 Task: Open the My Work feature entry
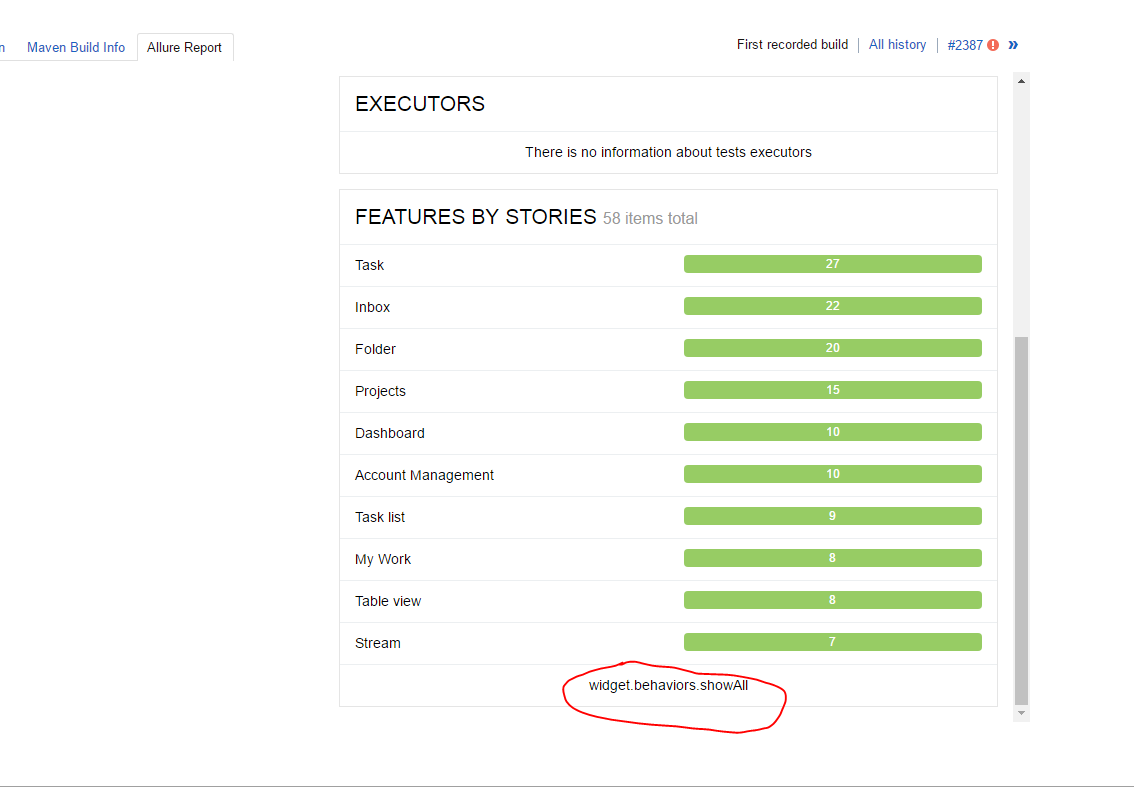(383, 558)
